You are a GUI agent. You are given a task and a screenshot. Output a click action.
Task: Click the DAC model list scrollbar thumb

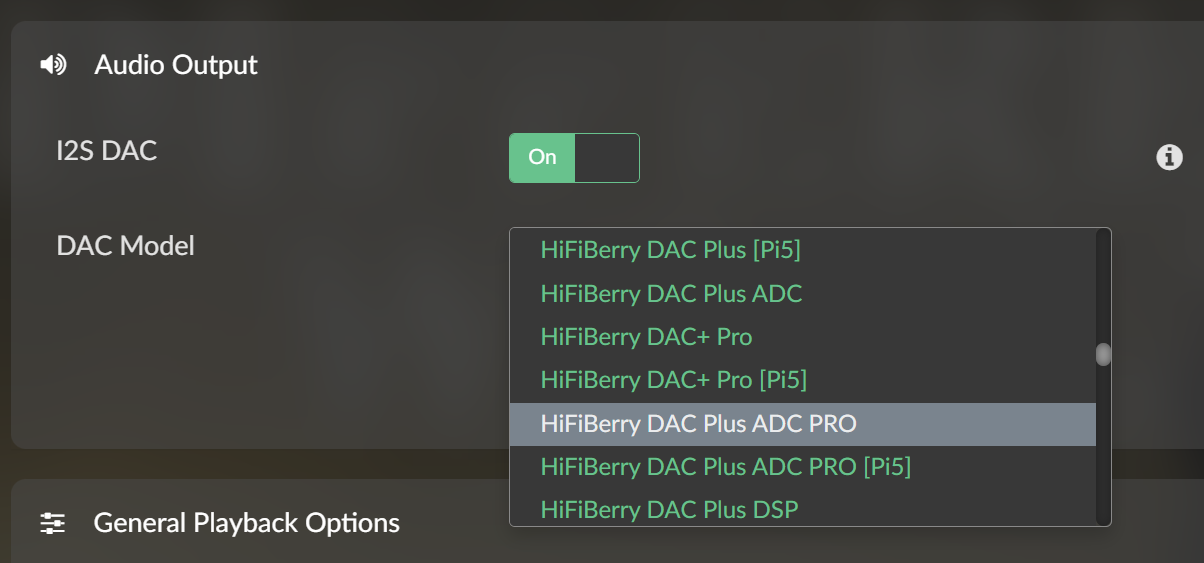point(1103,355)
